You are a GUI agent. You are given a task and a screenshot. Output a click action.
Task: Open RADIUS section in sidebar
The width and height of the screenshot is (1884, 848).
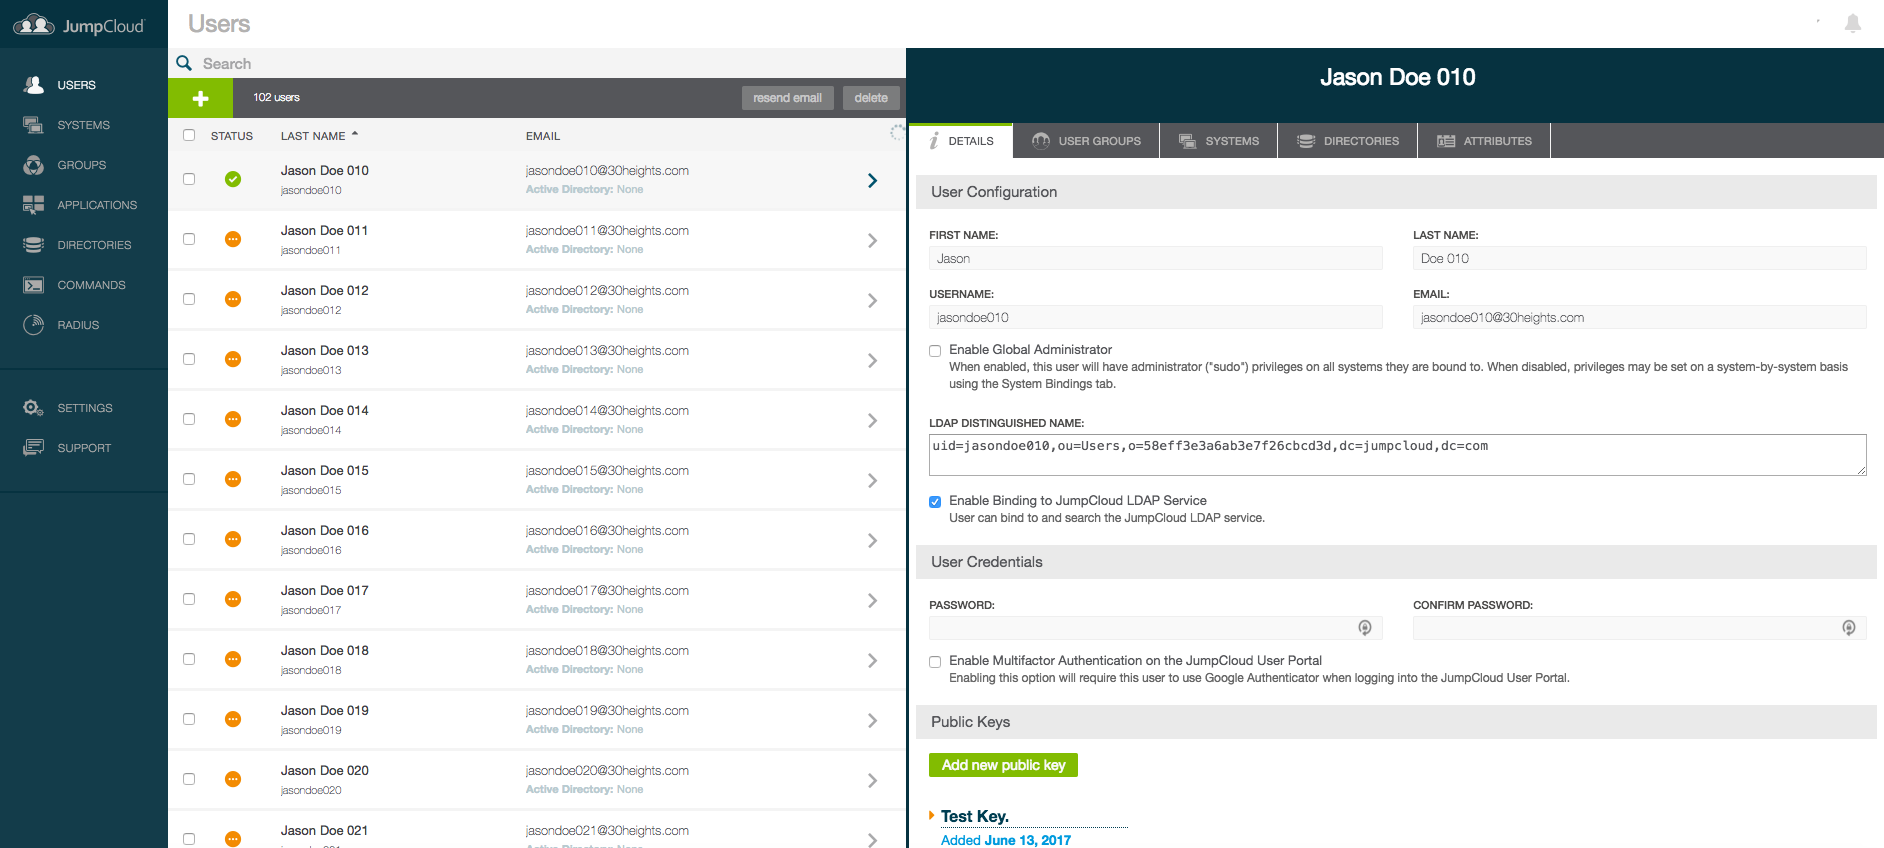point(78,325)
